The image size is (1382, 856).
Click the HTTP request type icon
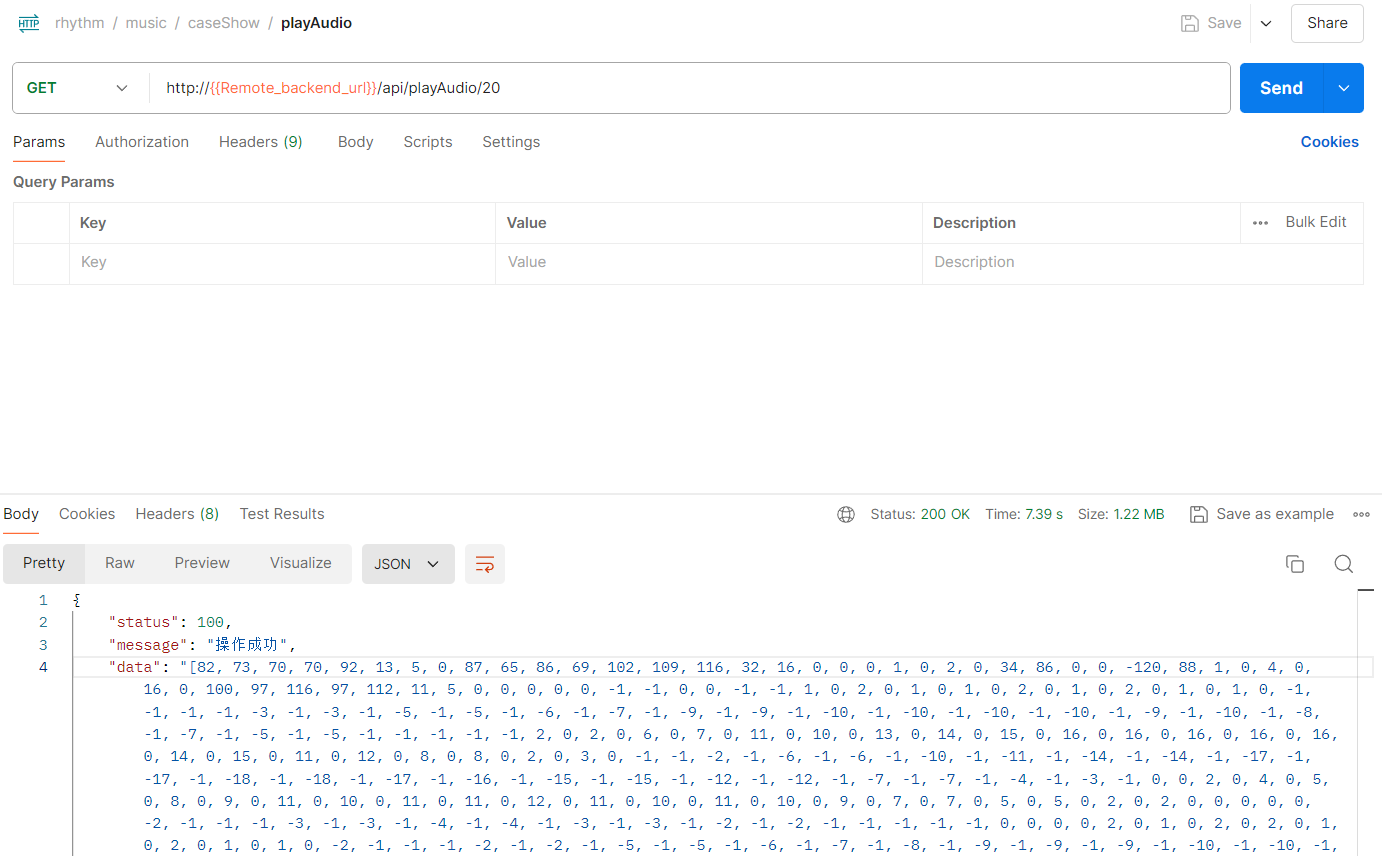pyautogui.click(x=29, y=23)
